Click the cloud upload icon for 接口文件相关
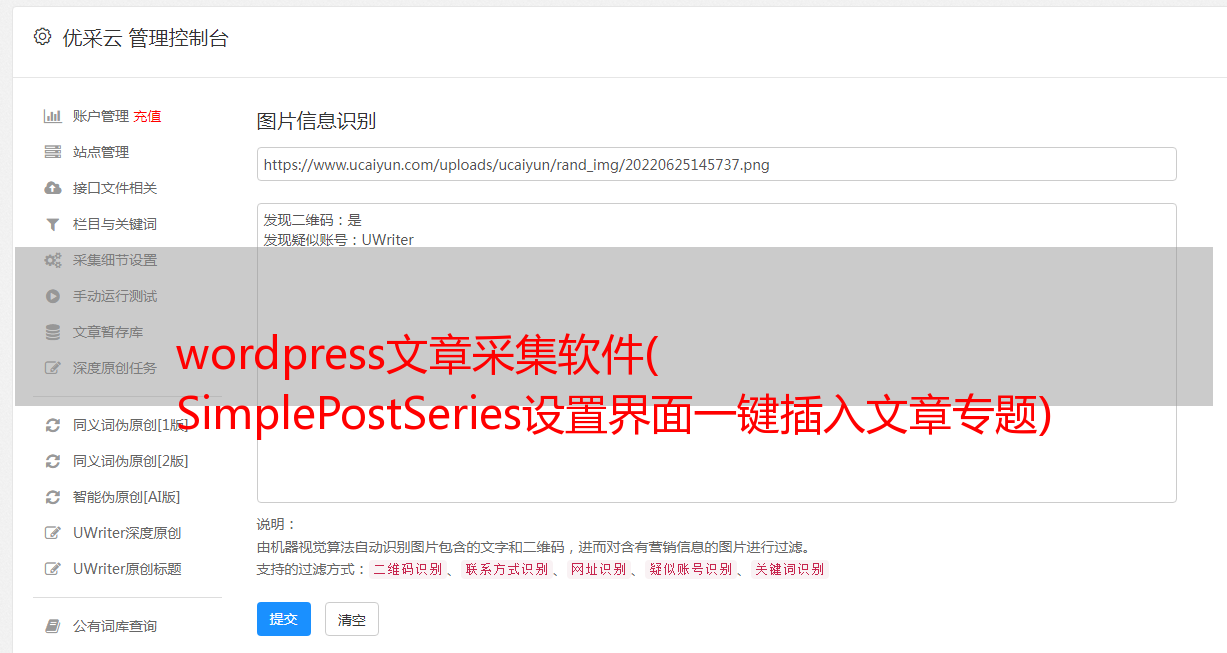1227x653 pixels. click(x=53, y=188)
